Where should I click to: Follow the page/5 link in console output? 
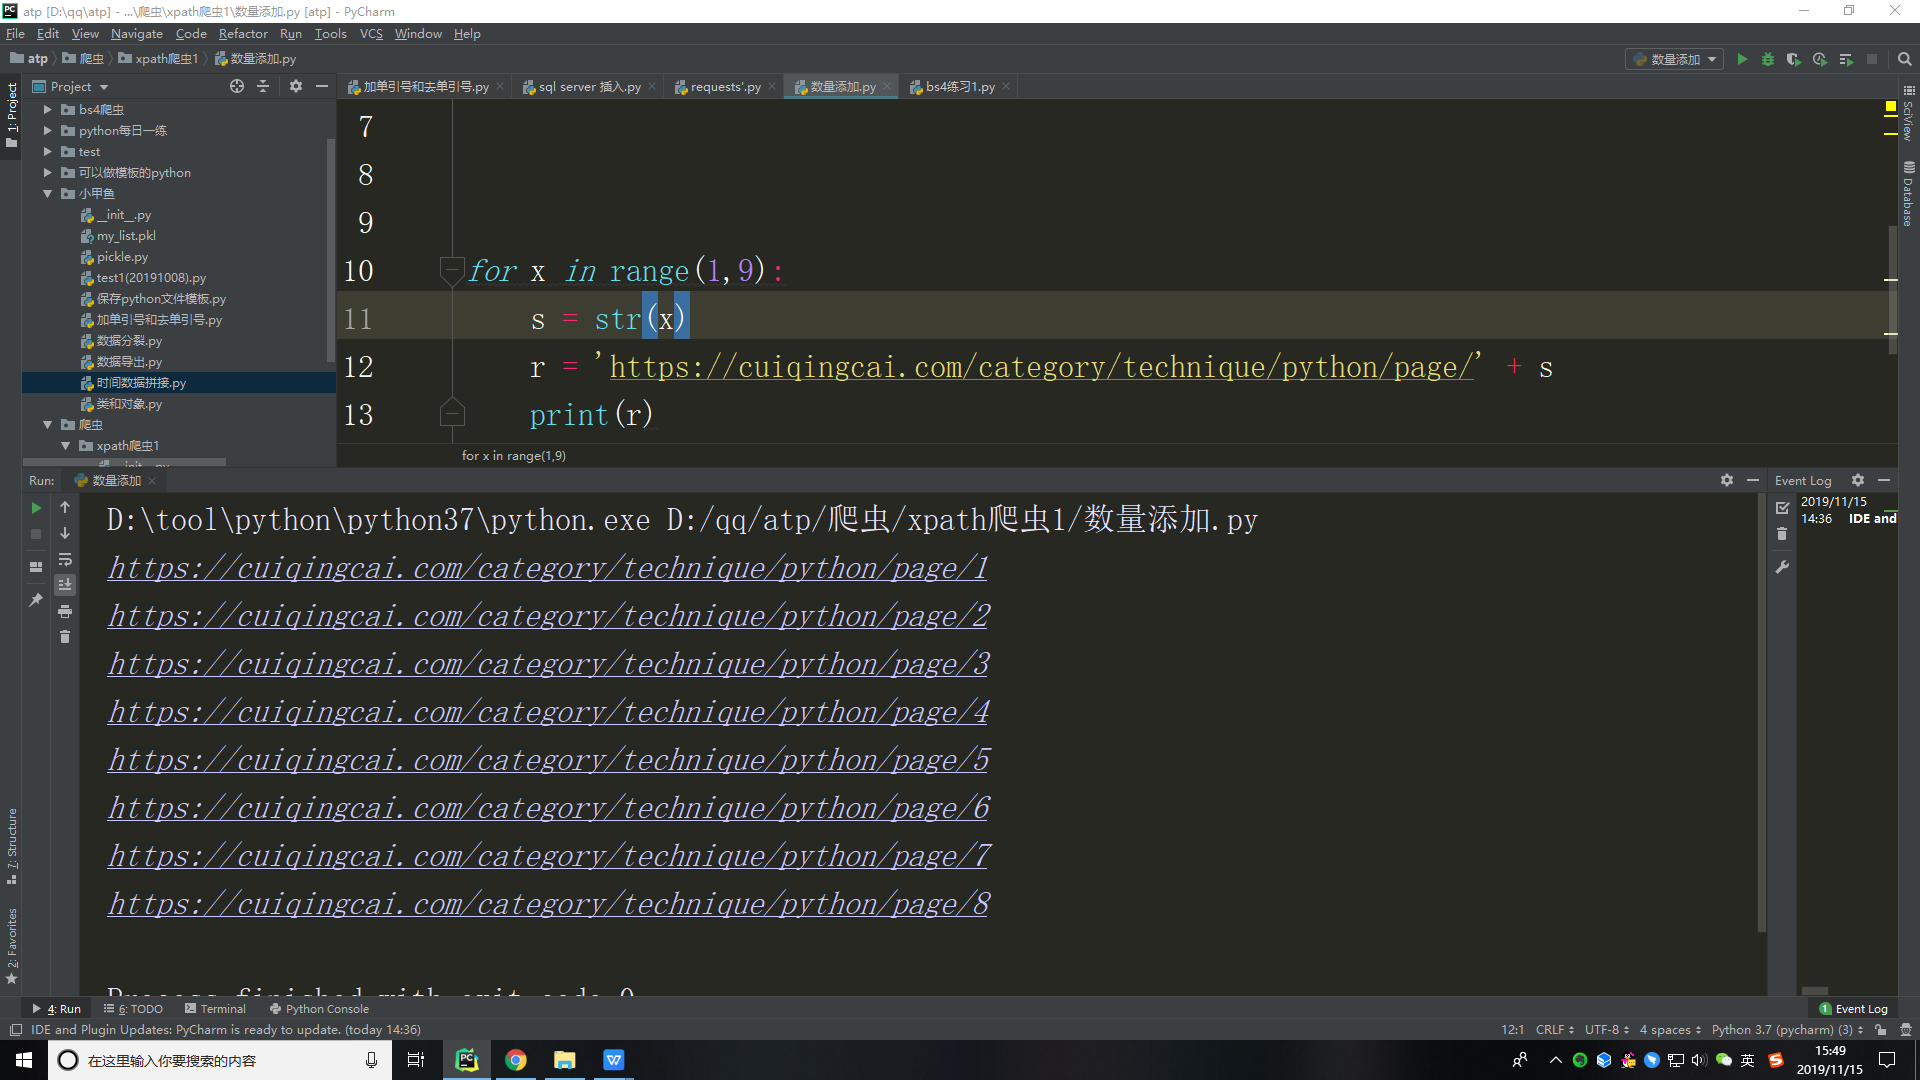[548, 759]
